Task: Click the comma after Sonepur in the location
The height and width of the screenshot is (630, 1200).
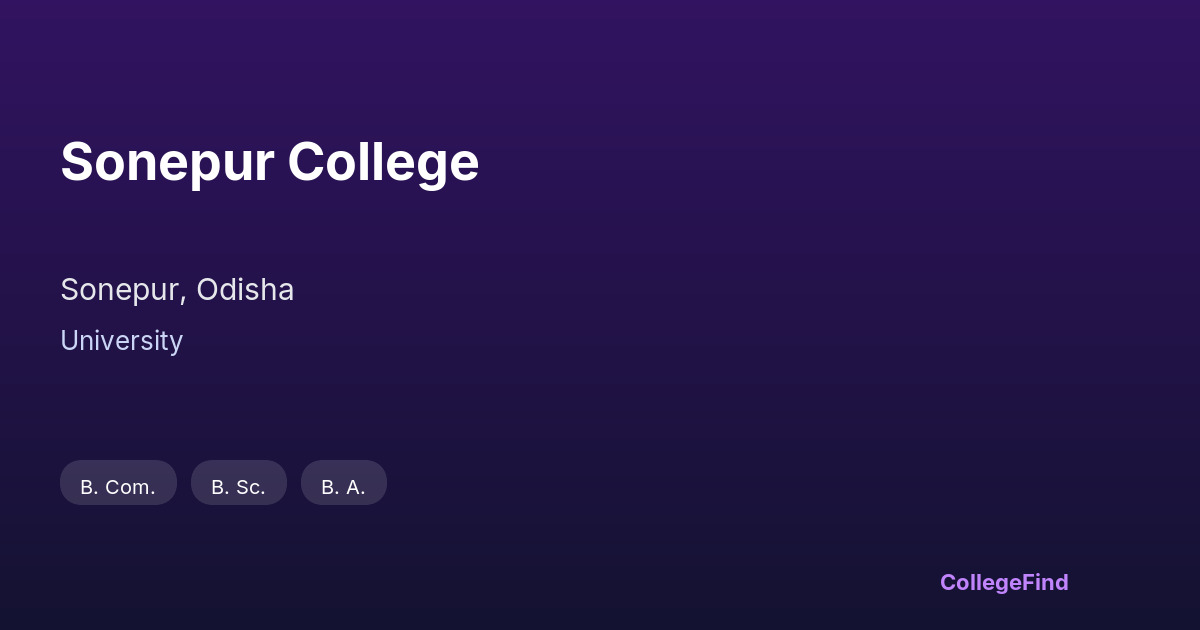Action: pos(183,299)
